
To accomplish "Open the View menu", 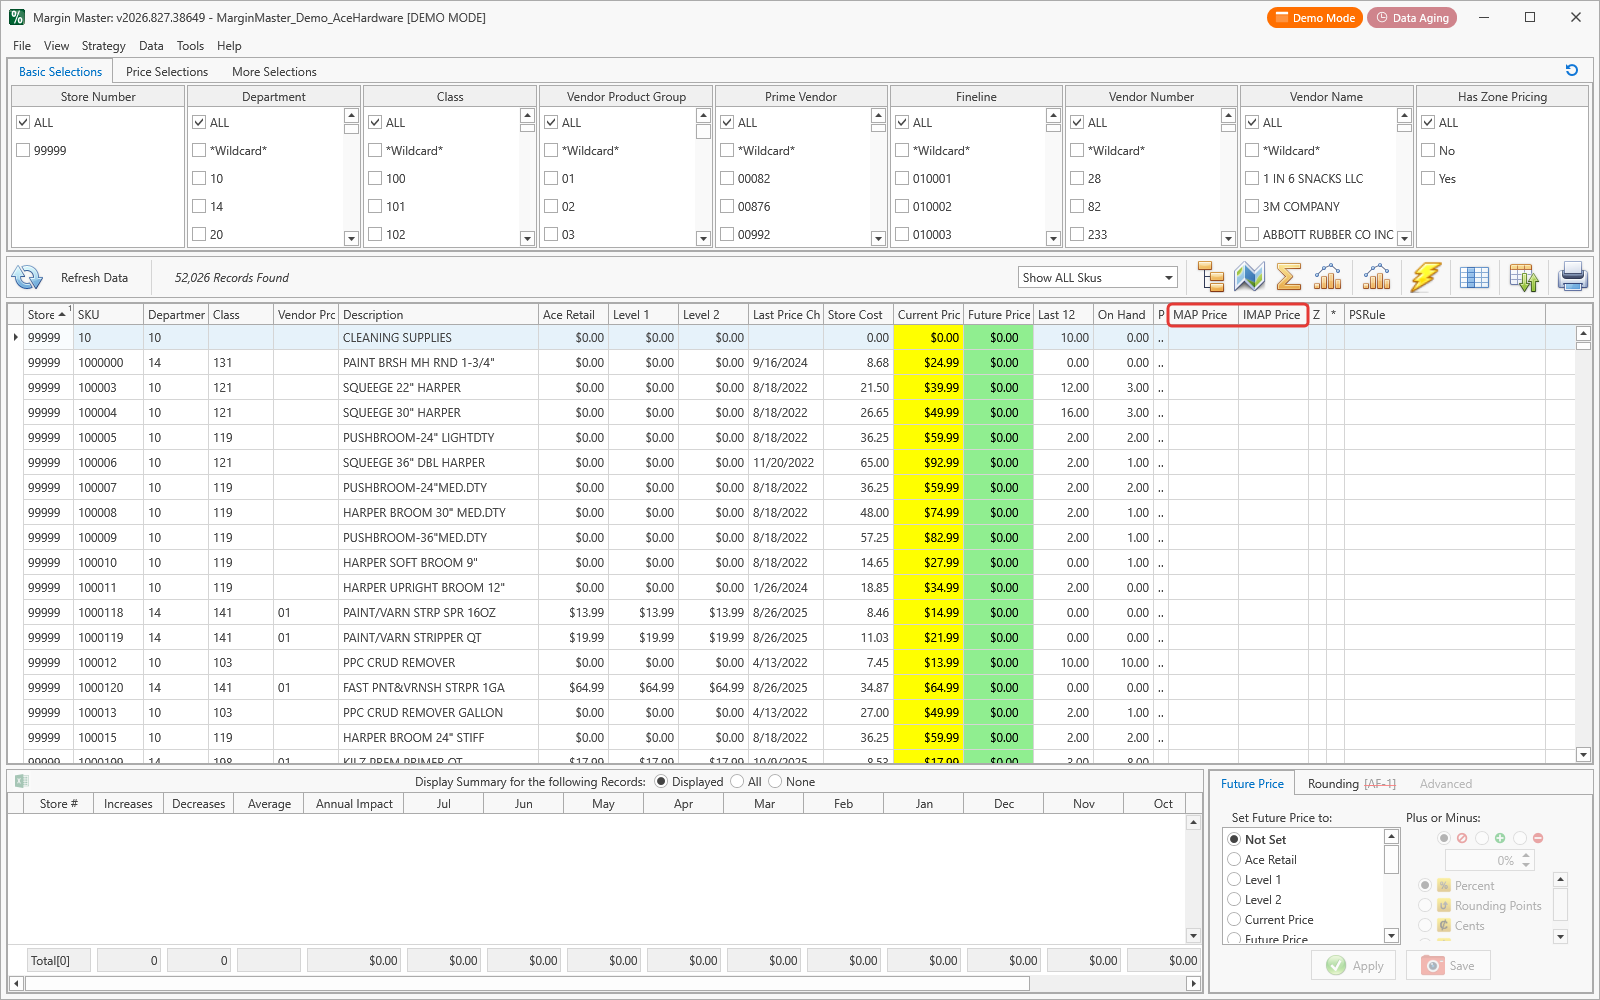I will tap(57, 46).
